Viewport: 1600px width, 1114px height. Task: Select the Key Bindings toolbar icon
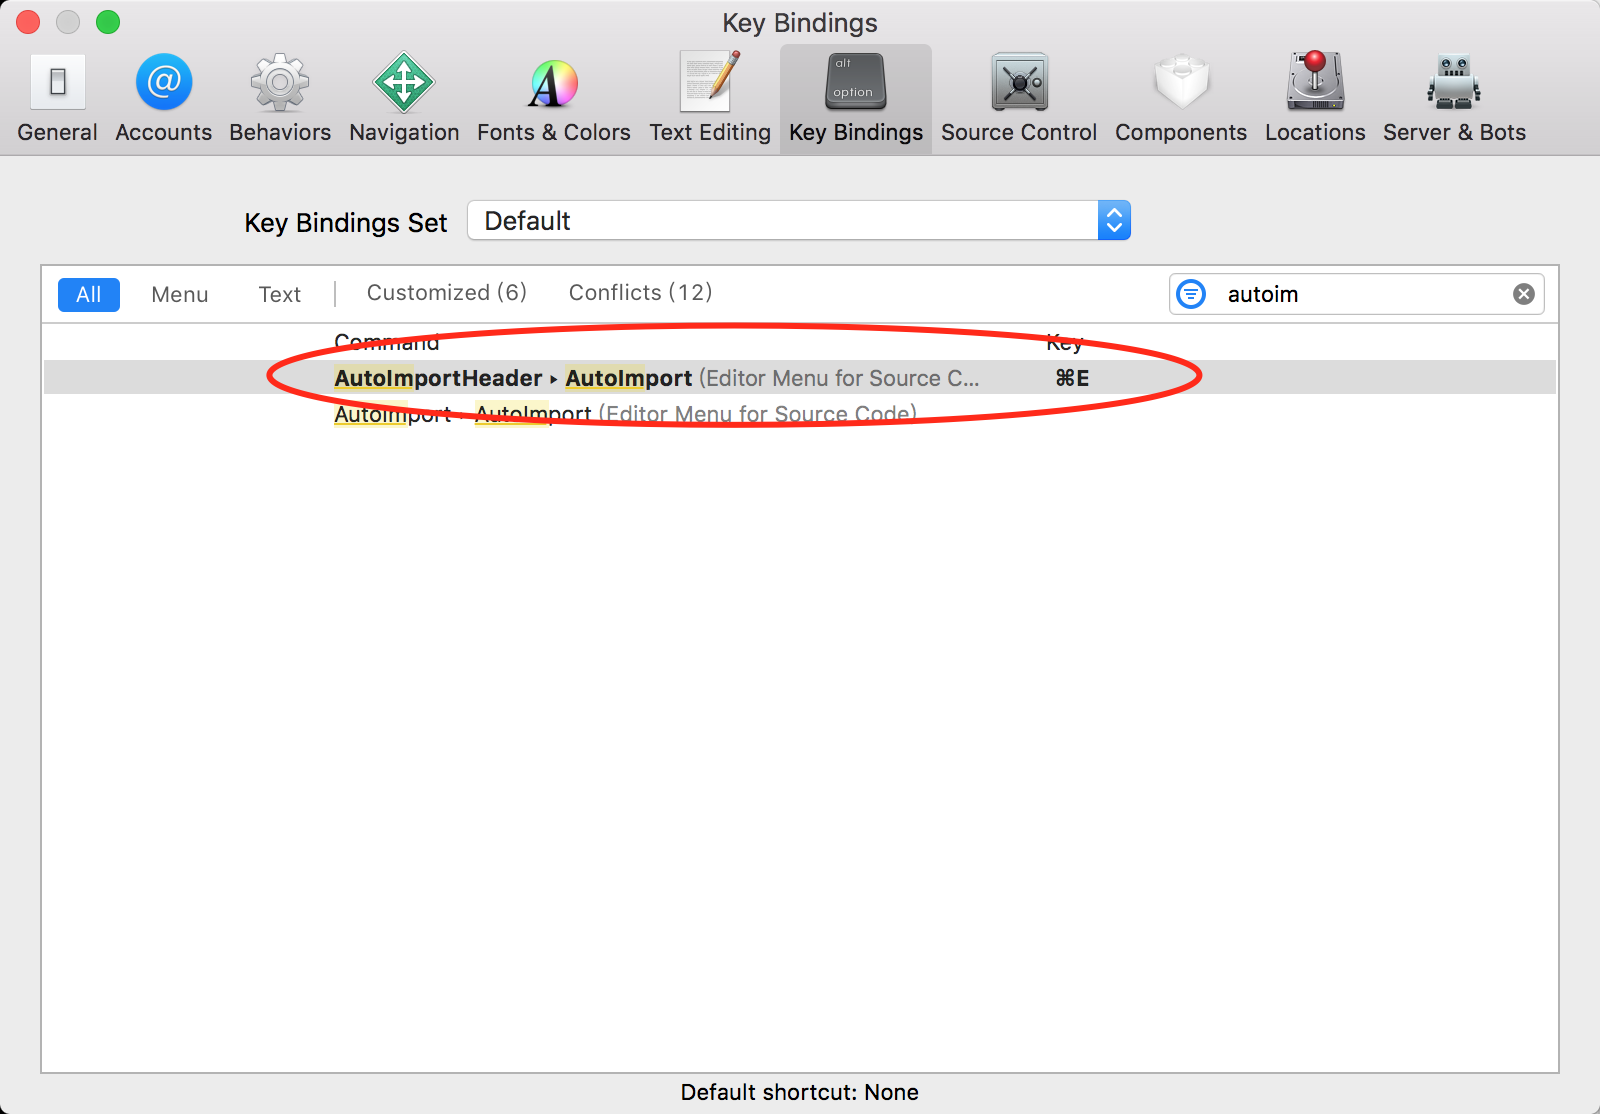(x=856, y=98)
